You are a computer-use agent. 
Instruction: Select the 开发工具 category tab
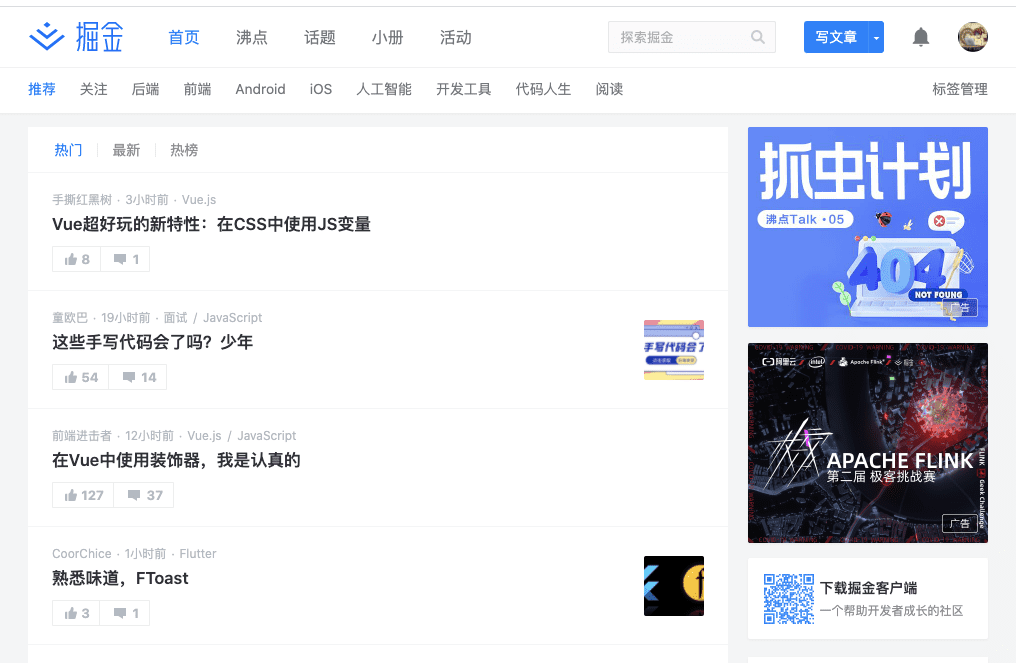pyautogui.click(x=464, y=89)
